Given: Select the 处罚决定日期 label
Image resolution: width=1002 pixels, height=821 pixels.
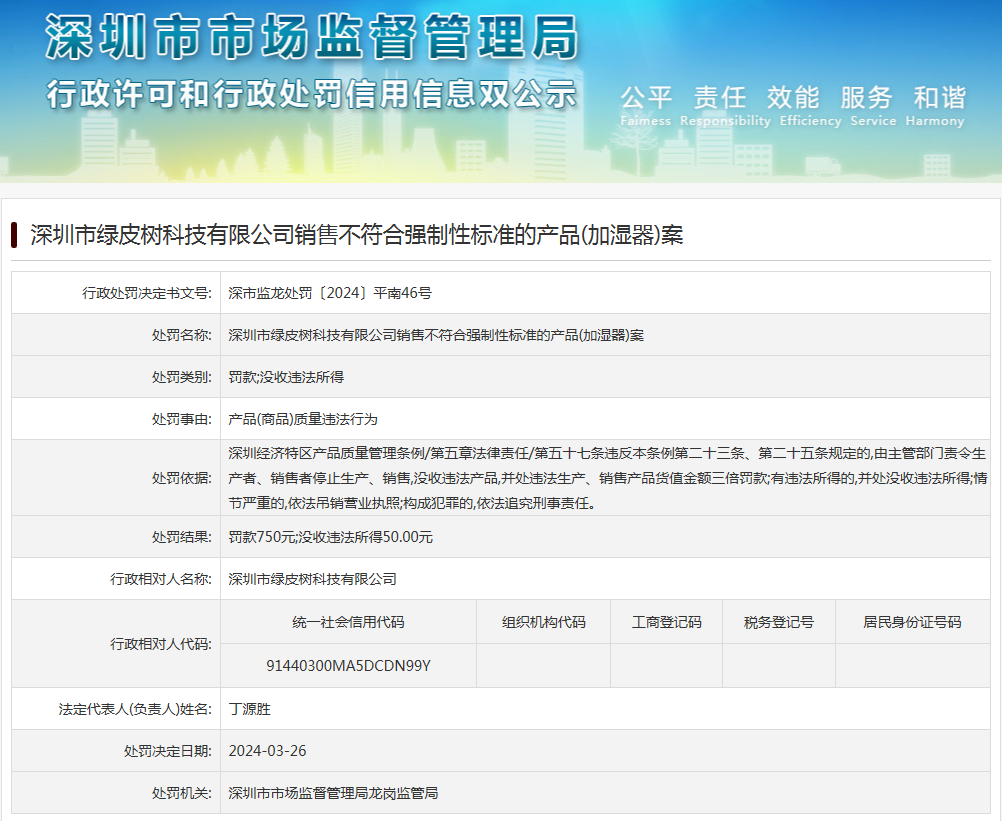Looking at the screenshot, I should 168,751.
